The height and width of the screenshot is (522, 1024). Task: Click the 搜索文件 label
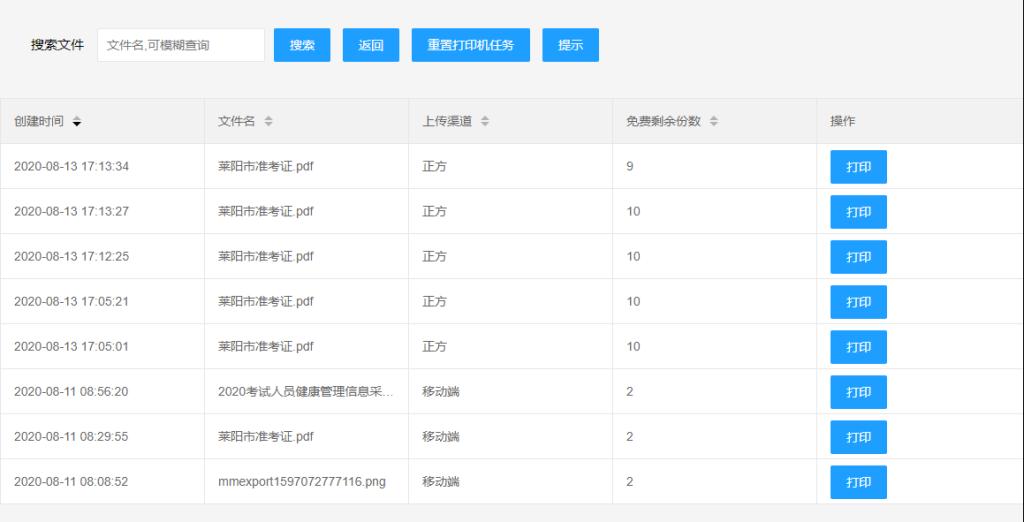click(57, 45)
